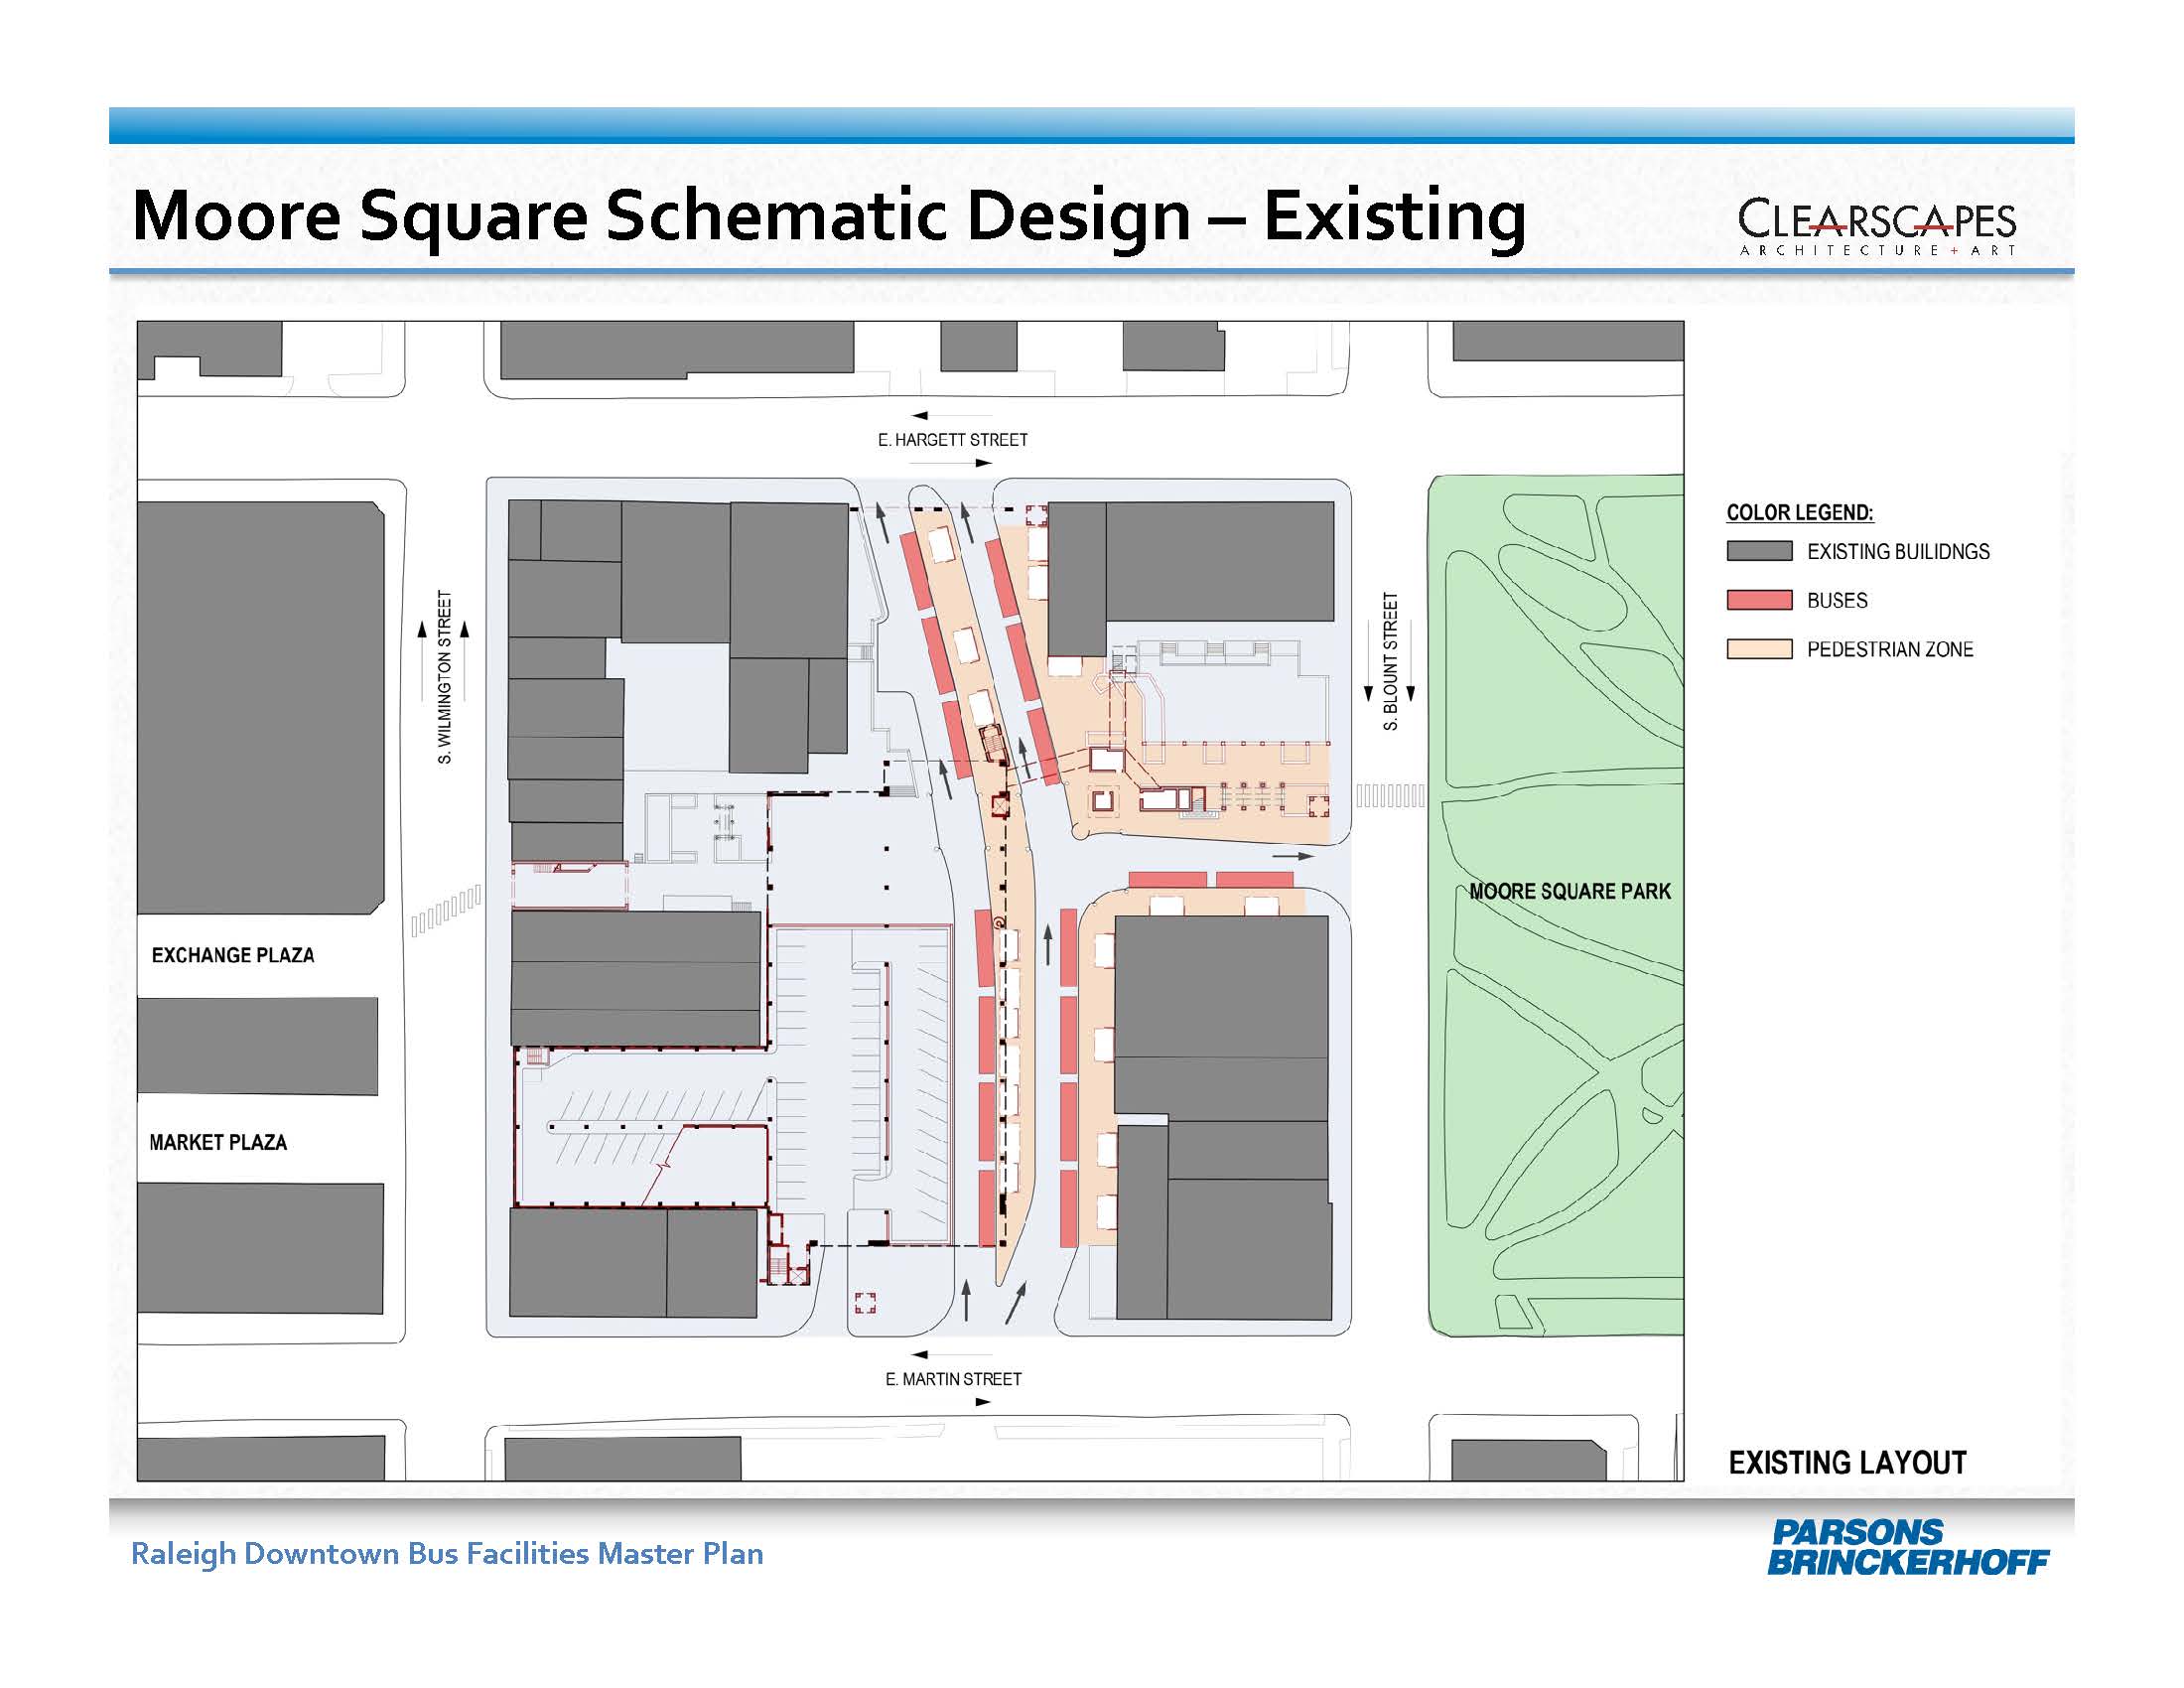Click the E. Hargett Street label
Image resolution: width=2184 pixels, height=1688 pixels.
(952, 440)
